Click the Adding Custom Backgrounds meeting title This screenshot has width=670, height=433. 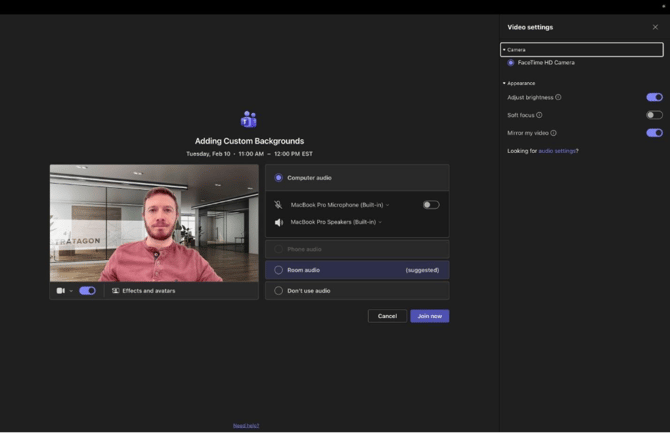pyautogui.click(x=250, y=141)
